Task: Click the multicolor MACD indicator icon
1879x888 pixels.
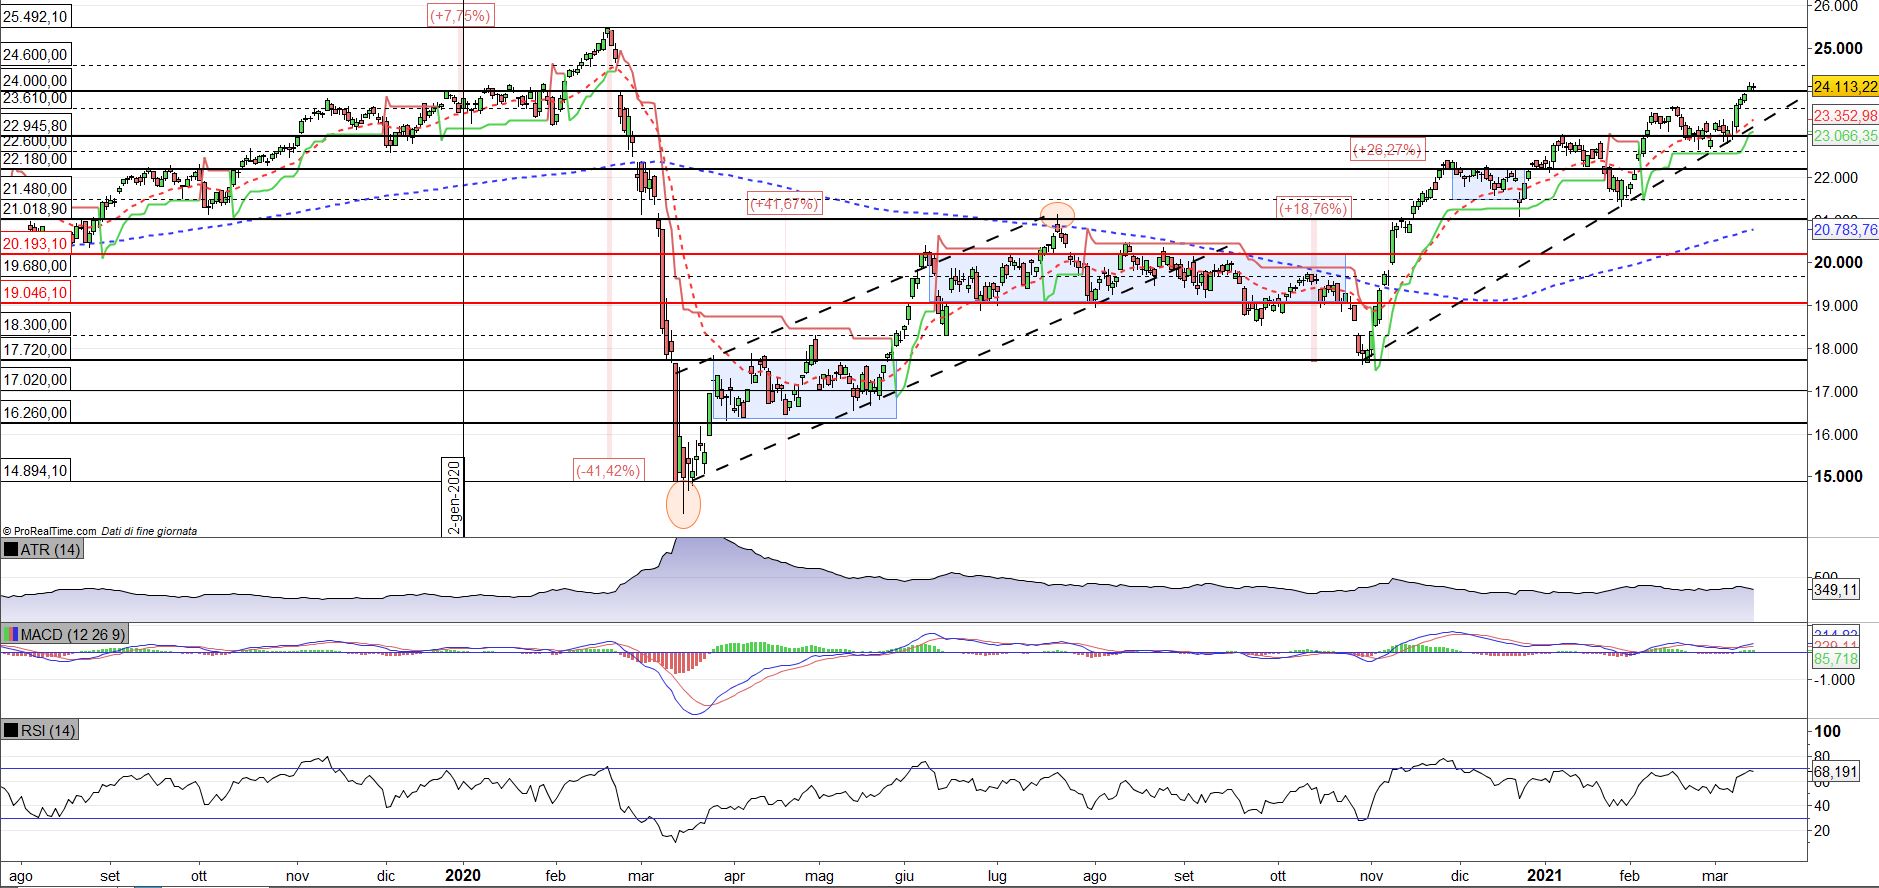Action: click(11, 635)
